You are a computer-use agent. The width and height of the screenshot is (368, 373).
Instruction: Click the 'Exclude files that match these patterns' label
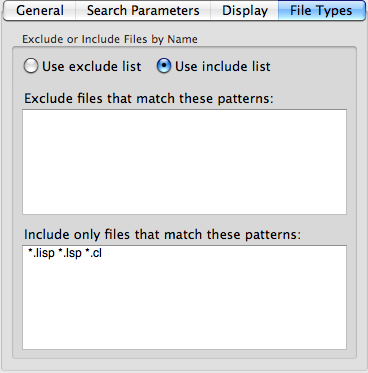point(149,99)
